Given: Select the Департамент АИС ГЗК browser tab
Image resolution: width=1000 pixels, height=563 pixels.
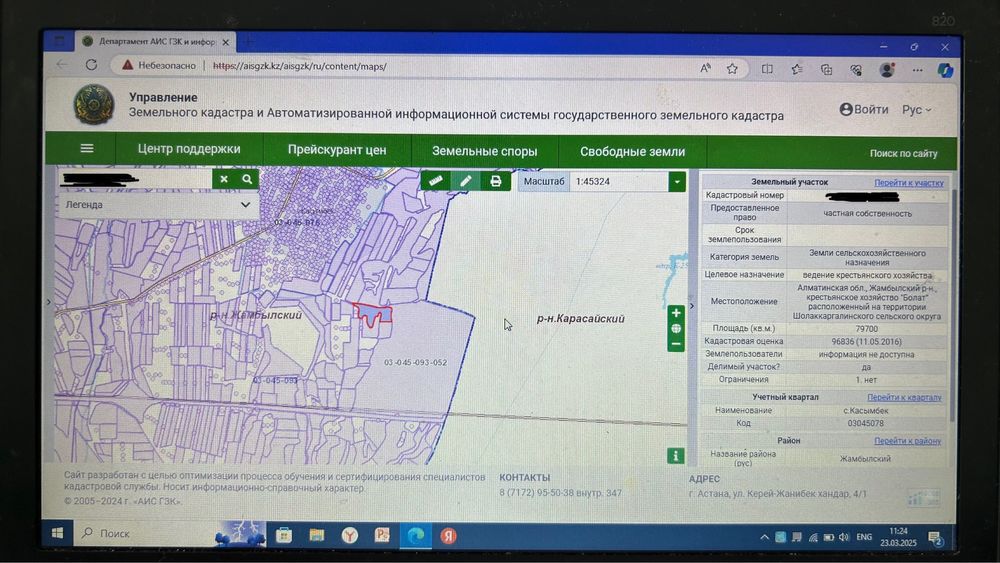Looking at the screenshot, I should (x=155, y=41).
